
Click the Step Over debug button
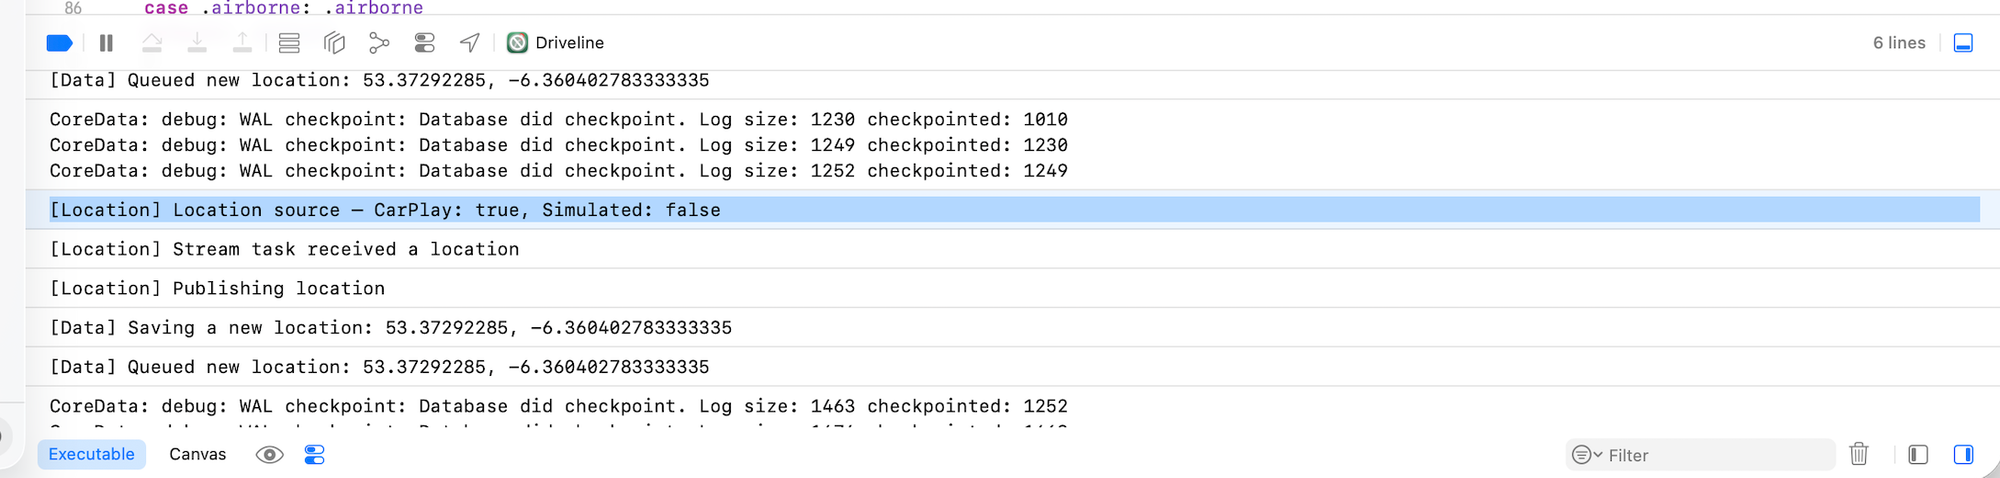[x=152, y=43]
